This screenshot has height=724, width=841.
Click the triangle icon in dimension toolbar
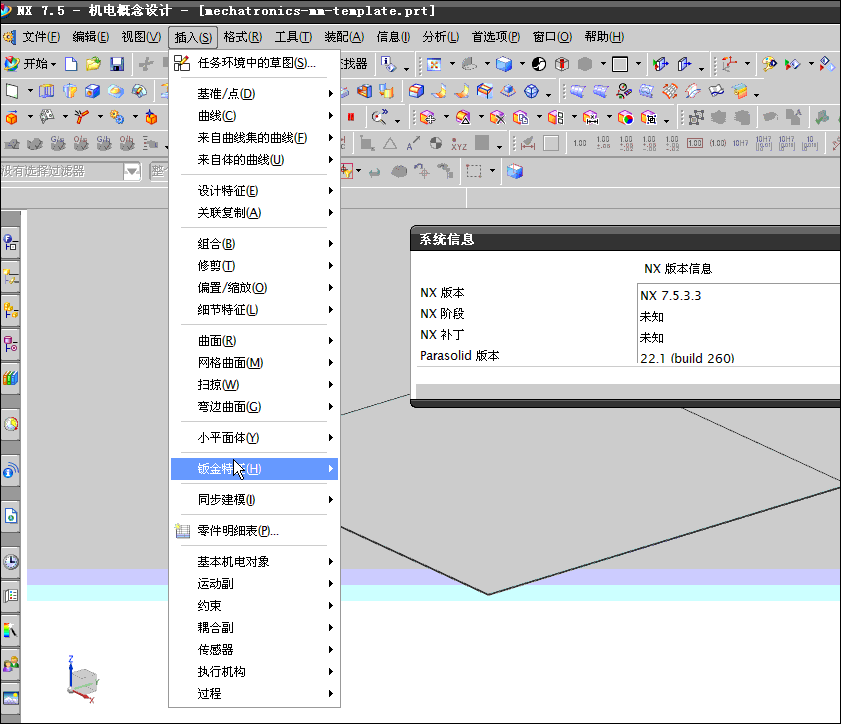point(390,144)
